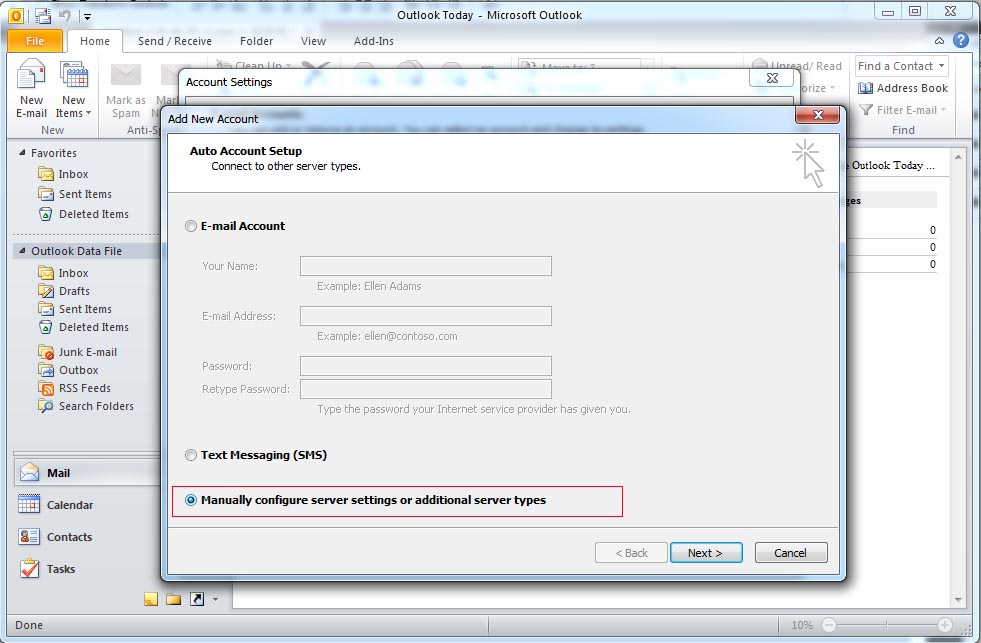Expand the New Items dropdown
Image resolution: width=981 pixels, height=643 pixels.
point(74,113)
